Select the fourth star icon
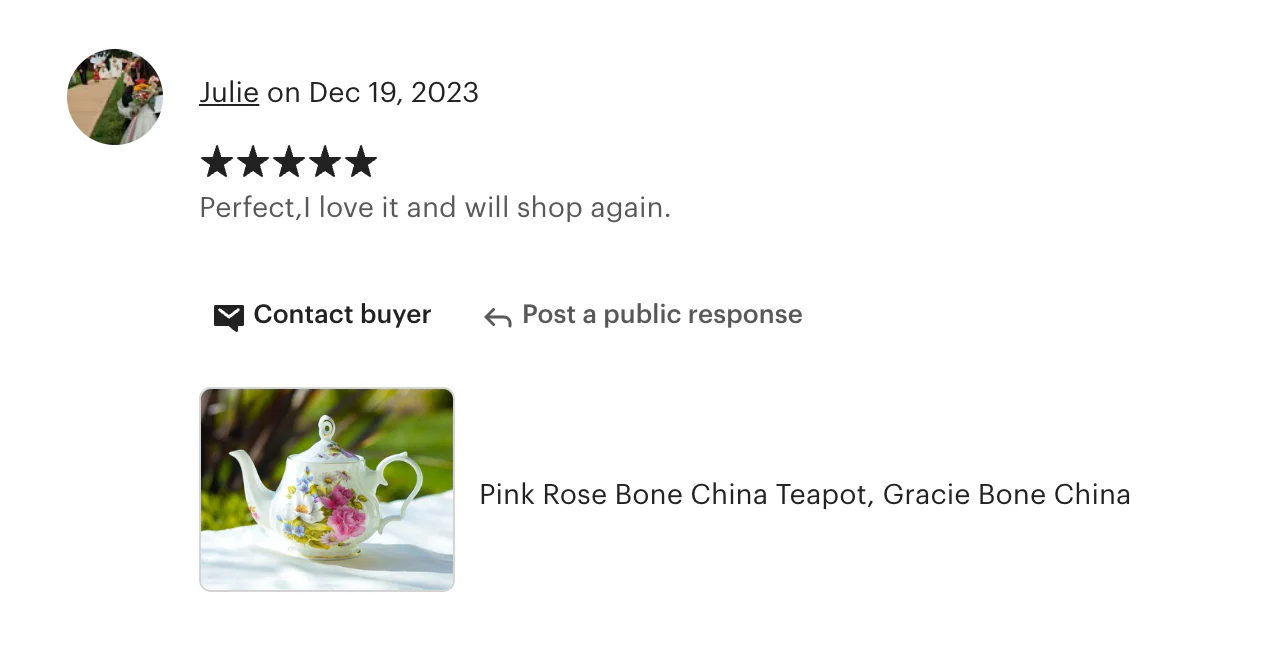The width and height of the screenshot is (1288, 666). (327, 161)
